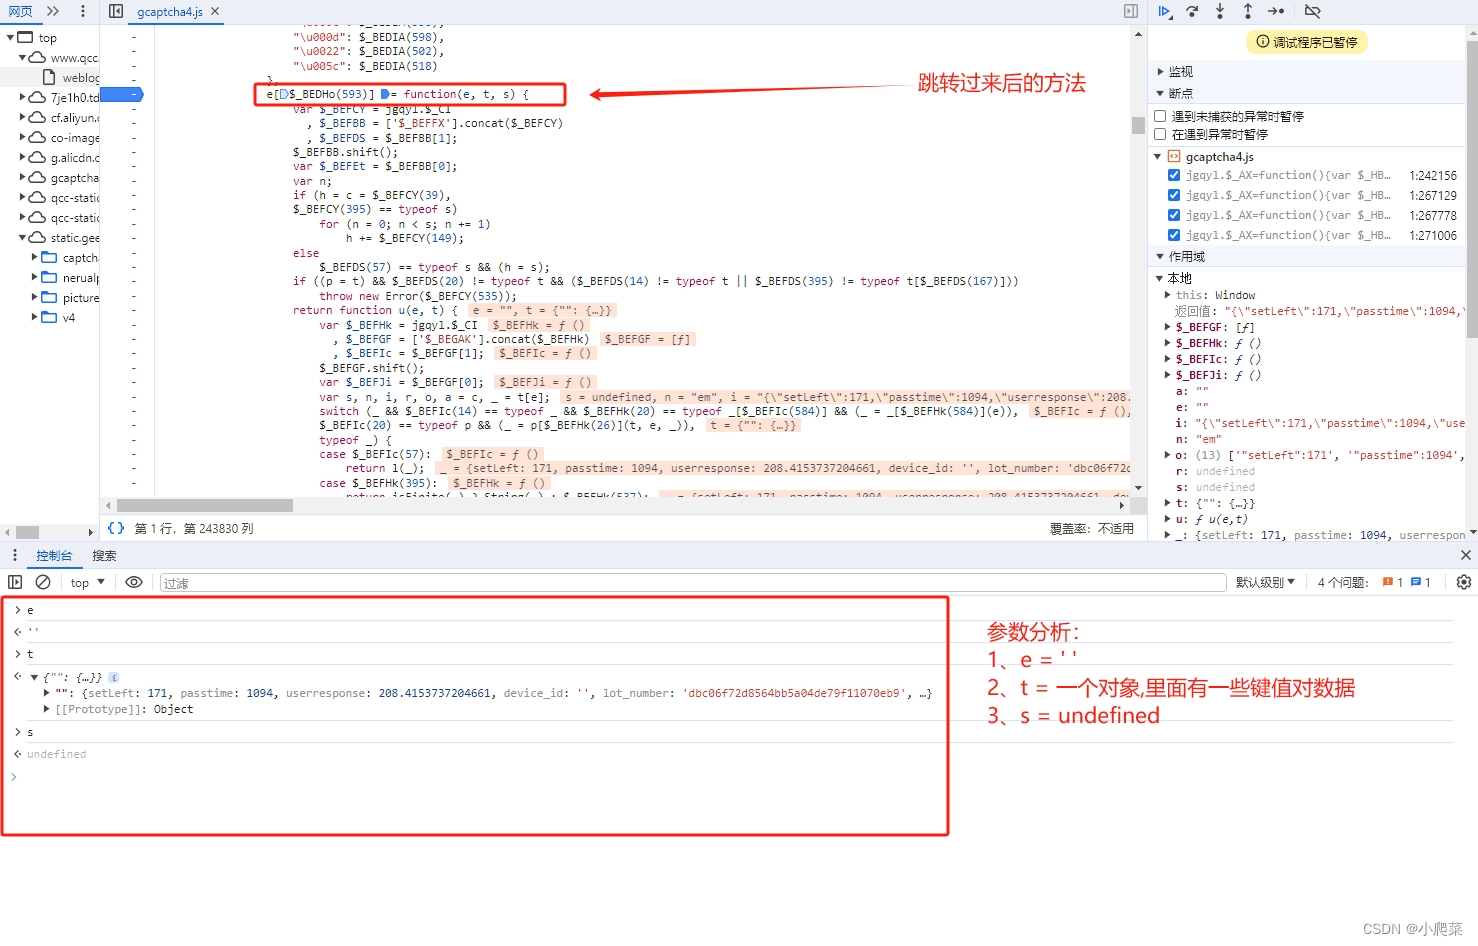Uncheck breakpoint at 1:267778

tap(1174, 215)
